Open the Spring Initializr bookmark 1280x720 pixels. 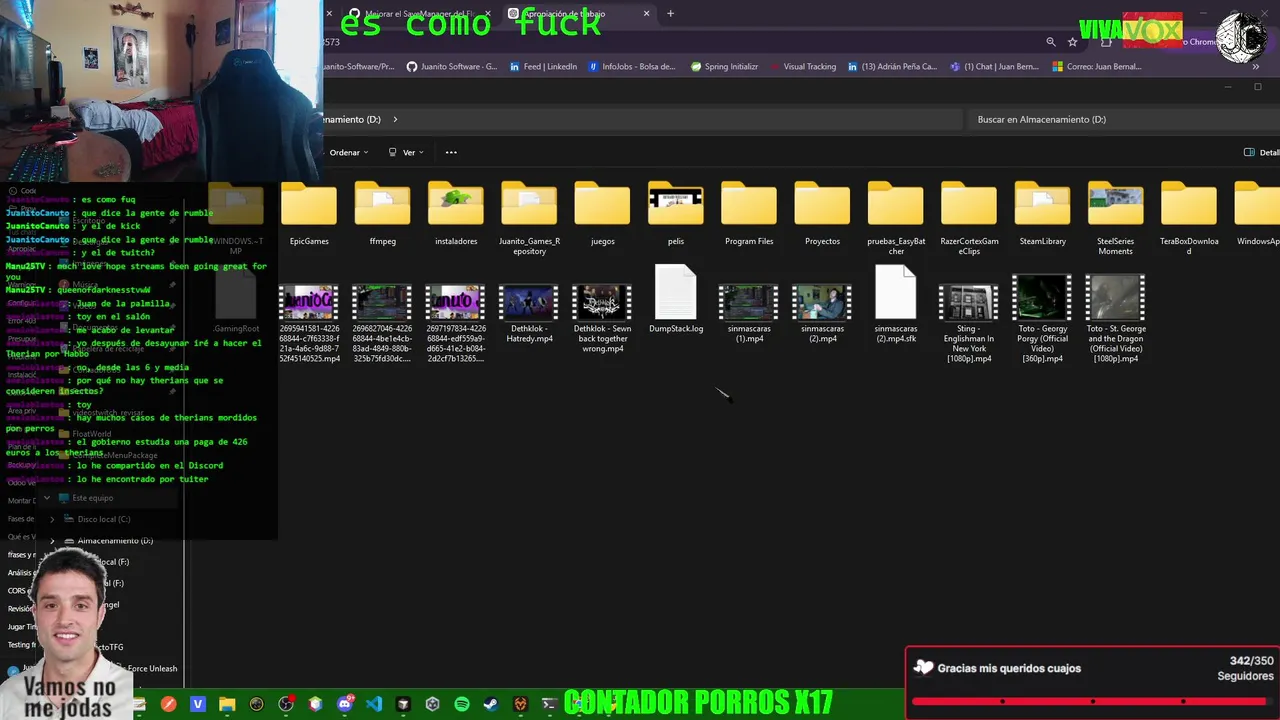[724, 67]
